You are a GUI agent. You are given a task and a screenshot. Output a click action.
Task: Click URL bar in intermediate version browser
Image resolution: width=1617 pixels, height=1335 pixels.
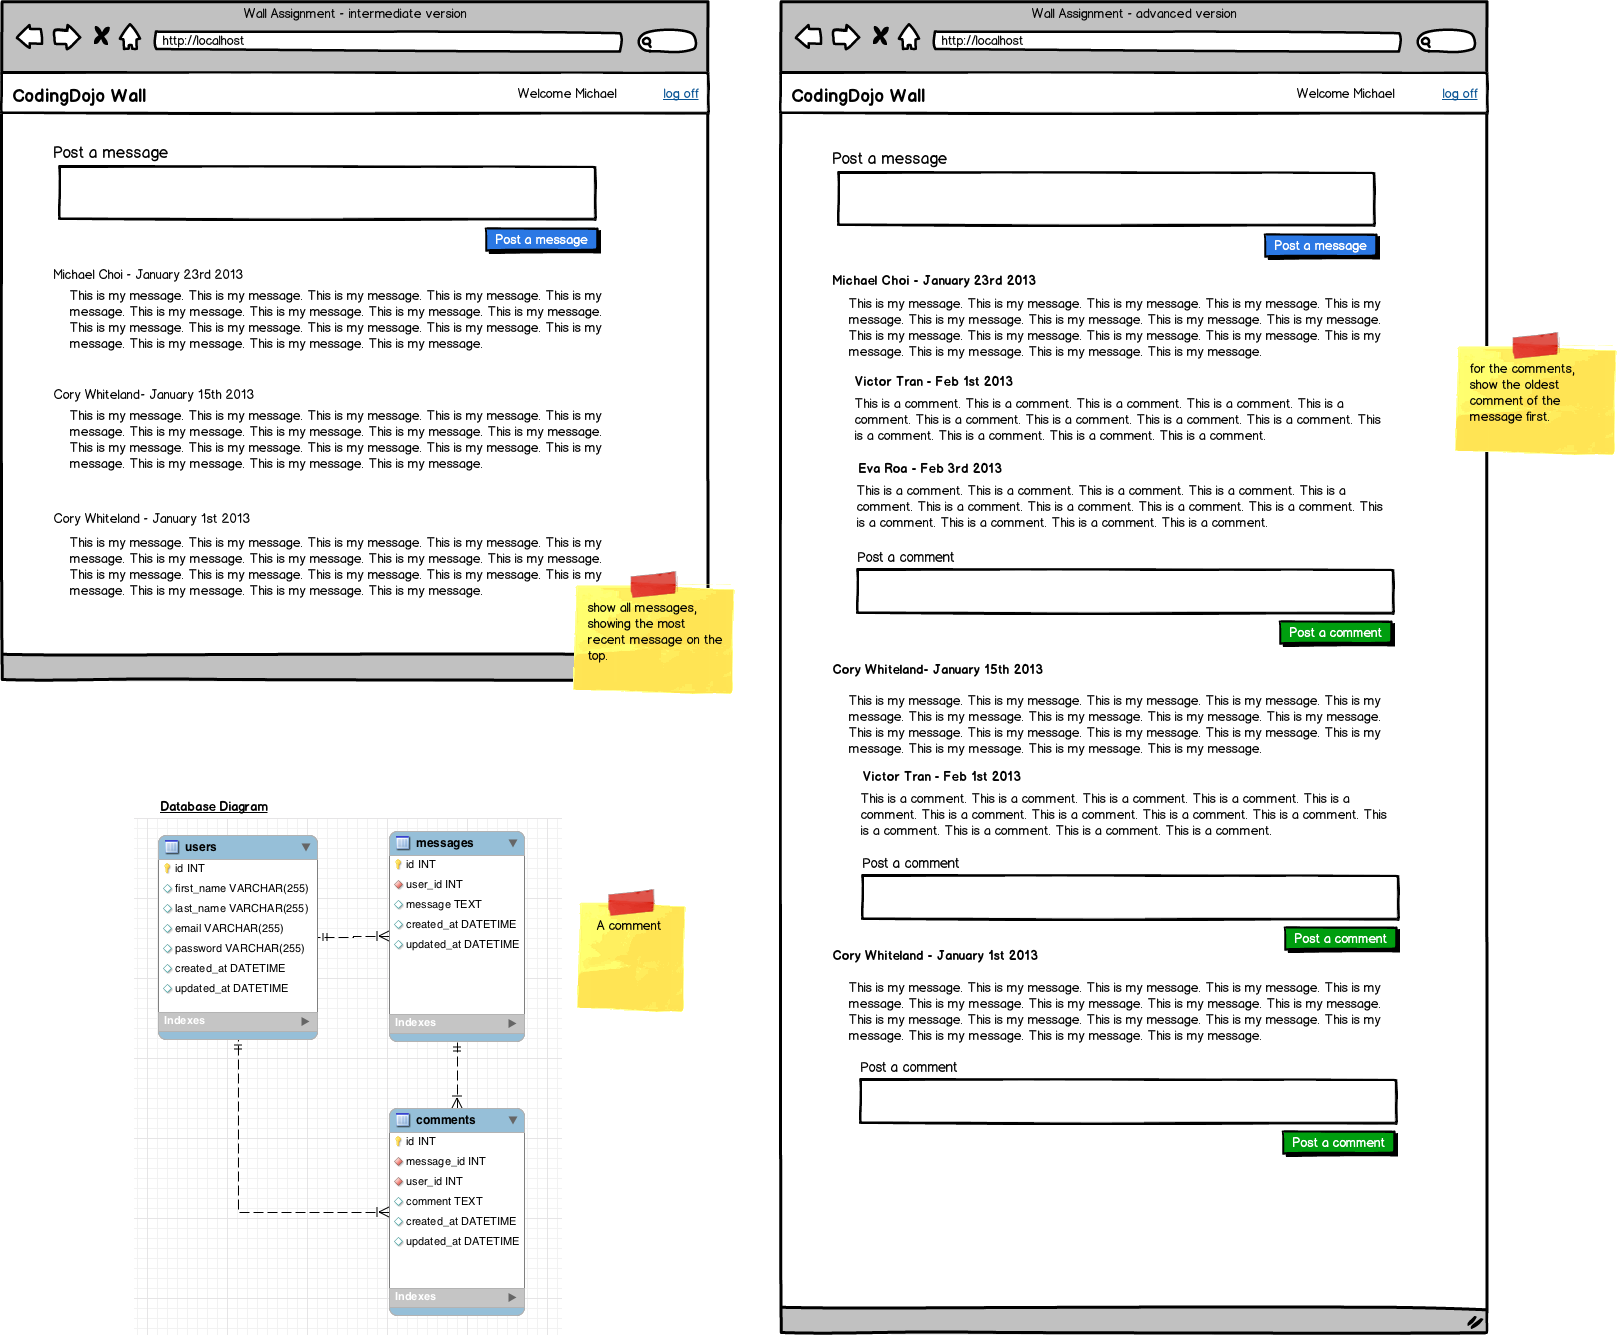point(388,41)
